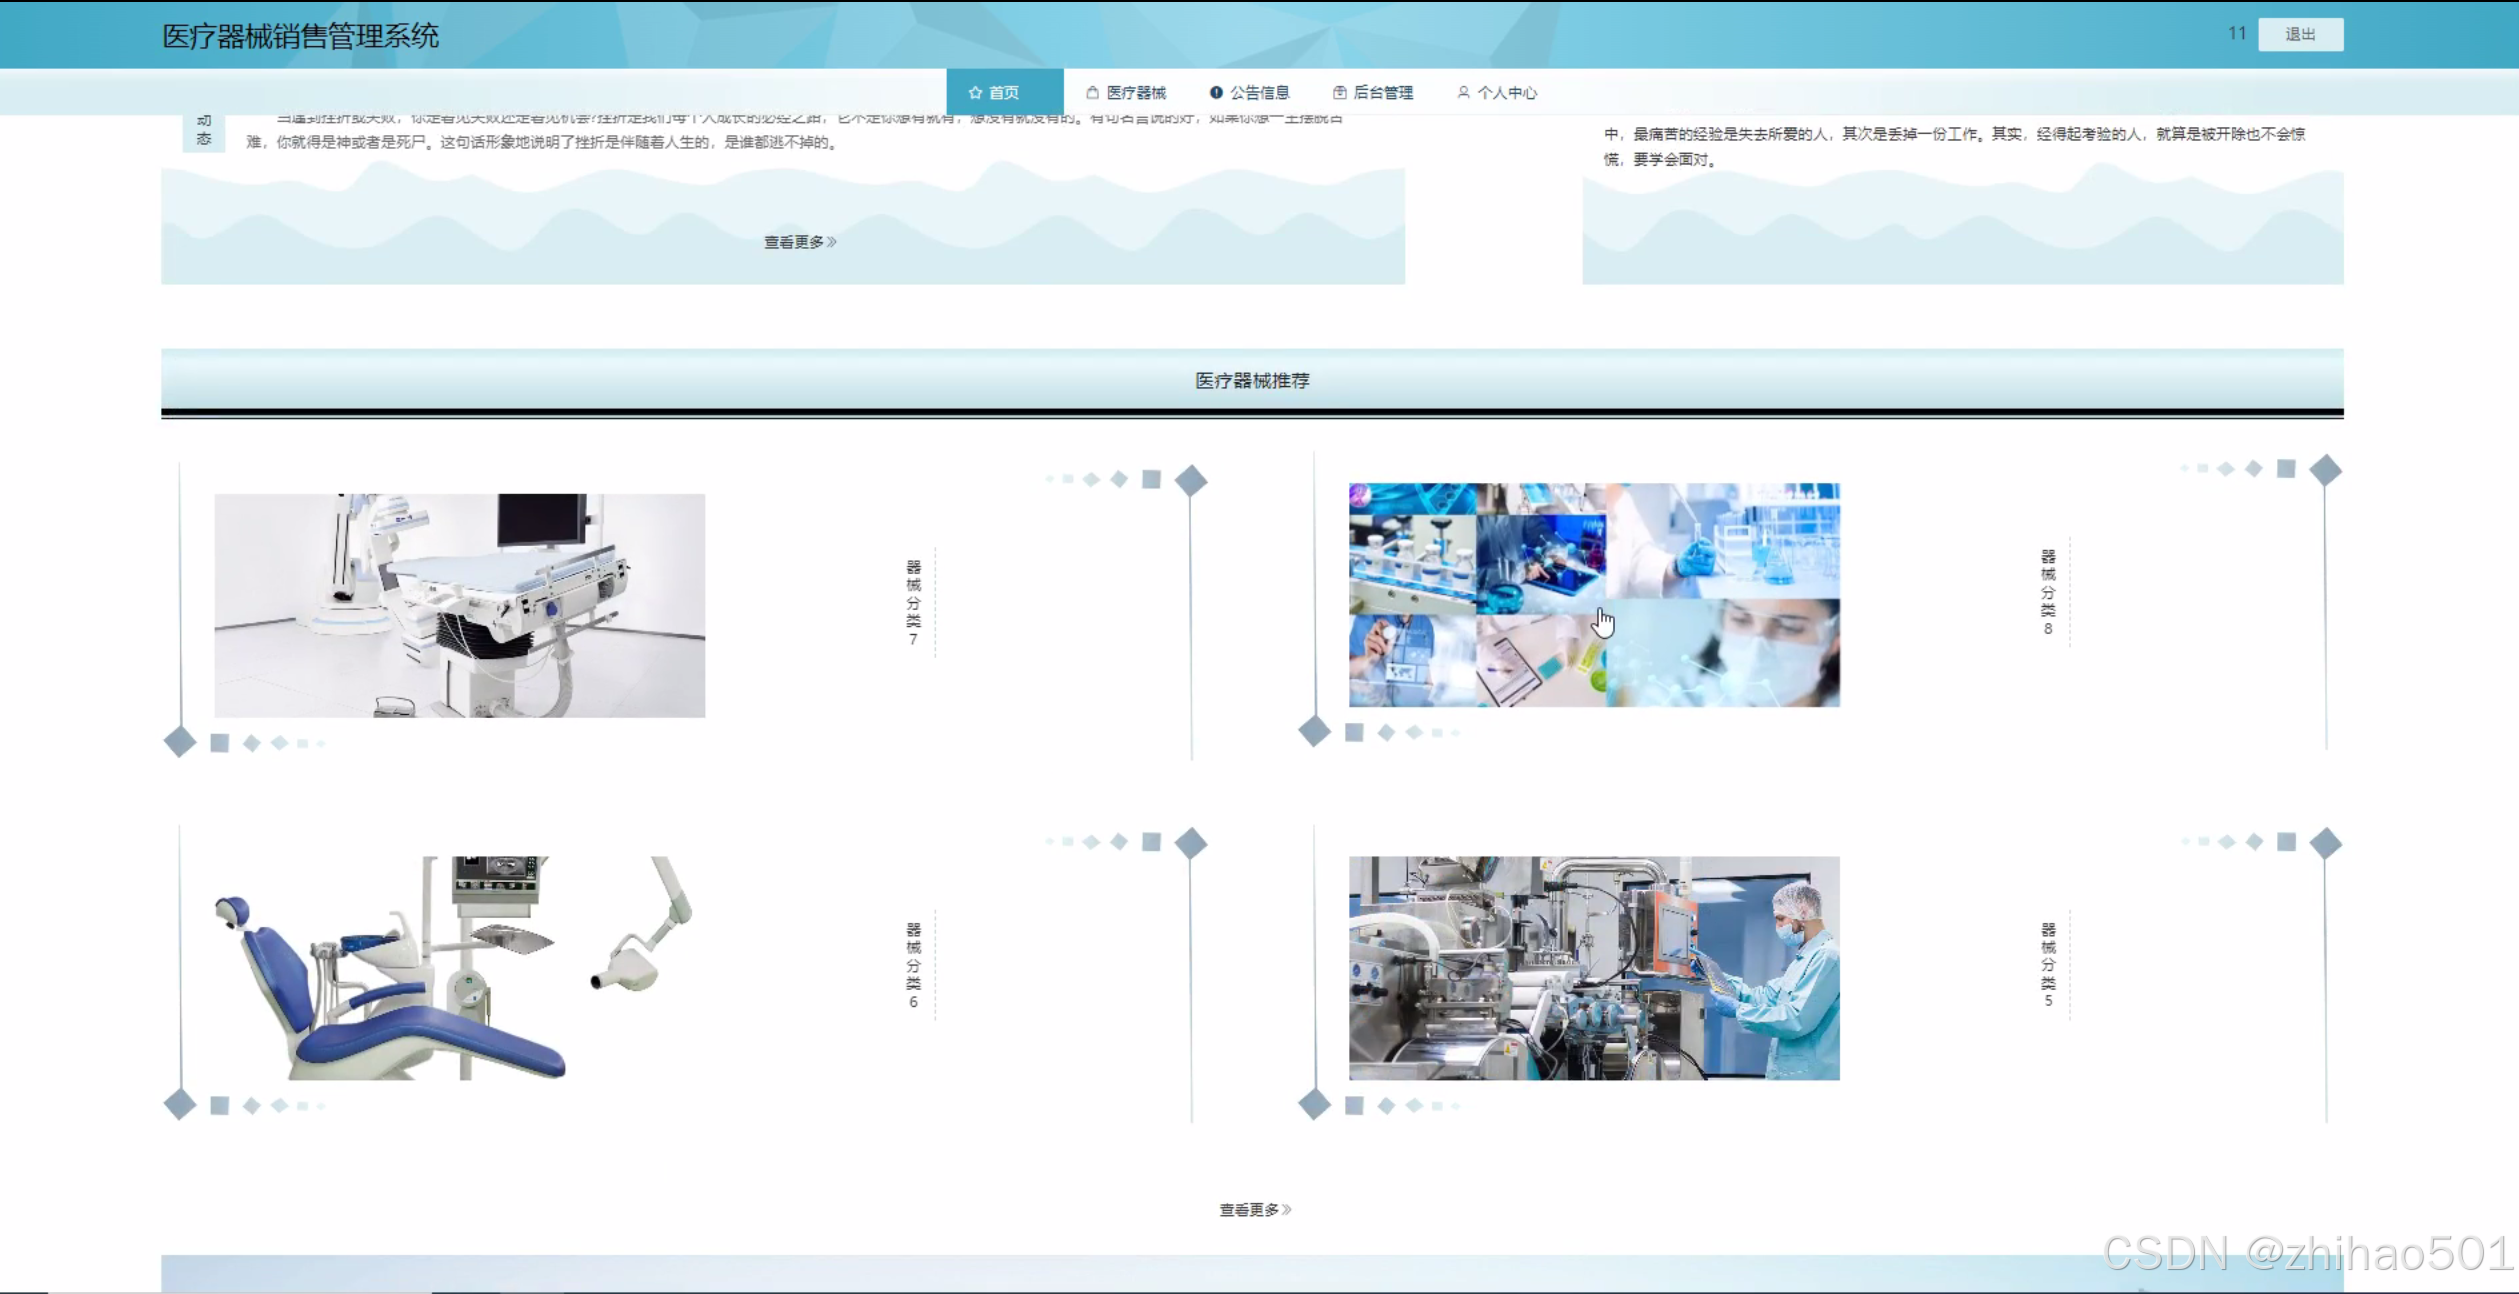Switch to the 公告信息 tab
2519x1294 pixels.
tap(1259, 93)
